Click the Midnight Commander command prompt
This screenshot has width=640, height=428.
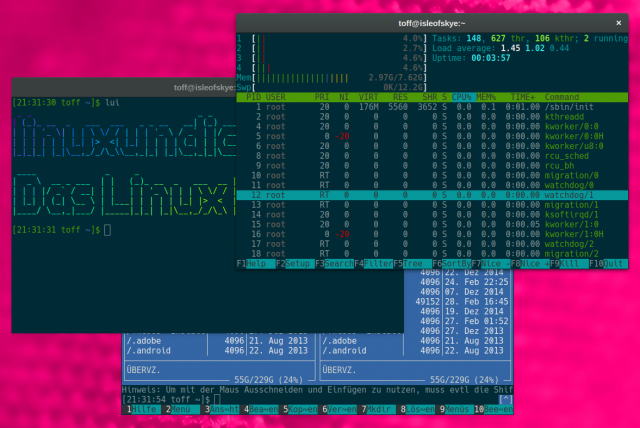[x=171, y=399]
